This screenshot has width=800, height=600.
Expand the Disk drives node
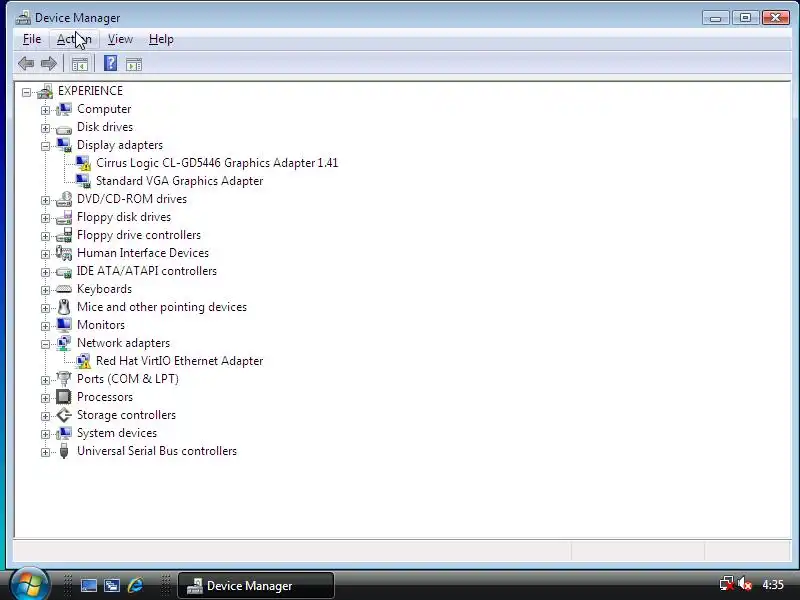[x=45, y=128]
